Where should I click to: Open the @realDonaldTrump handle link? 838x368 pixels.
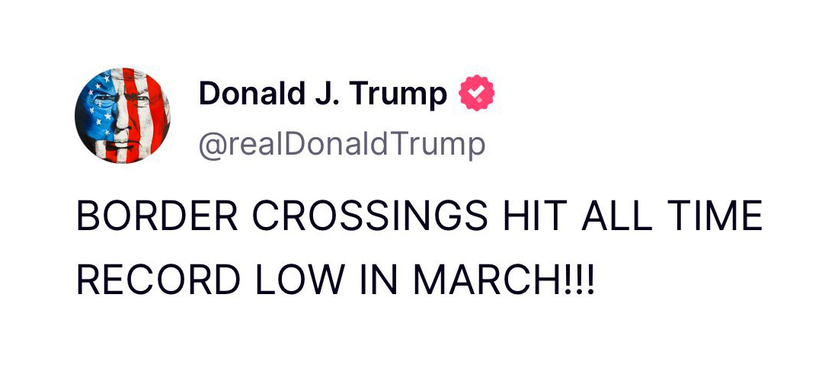point(342,145)
